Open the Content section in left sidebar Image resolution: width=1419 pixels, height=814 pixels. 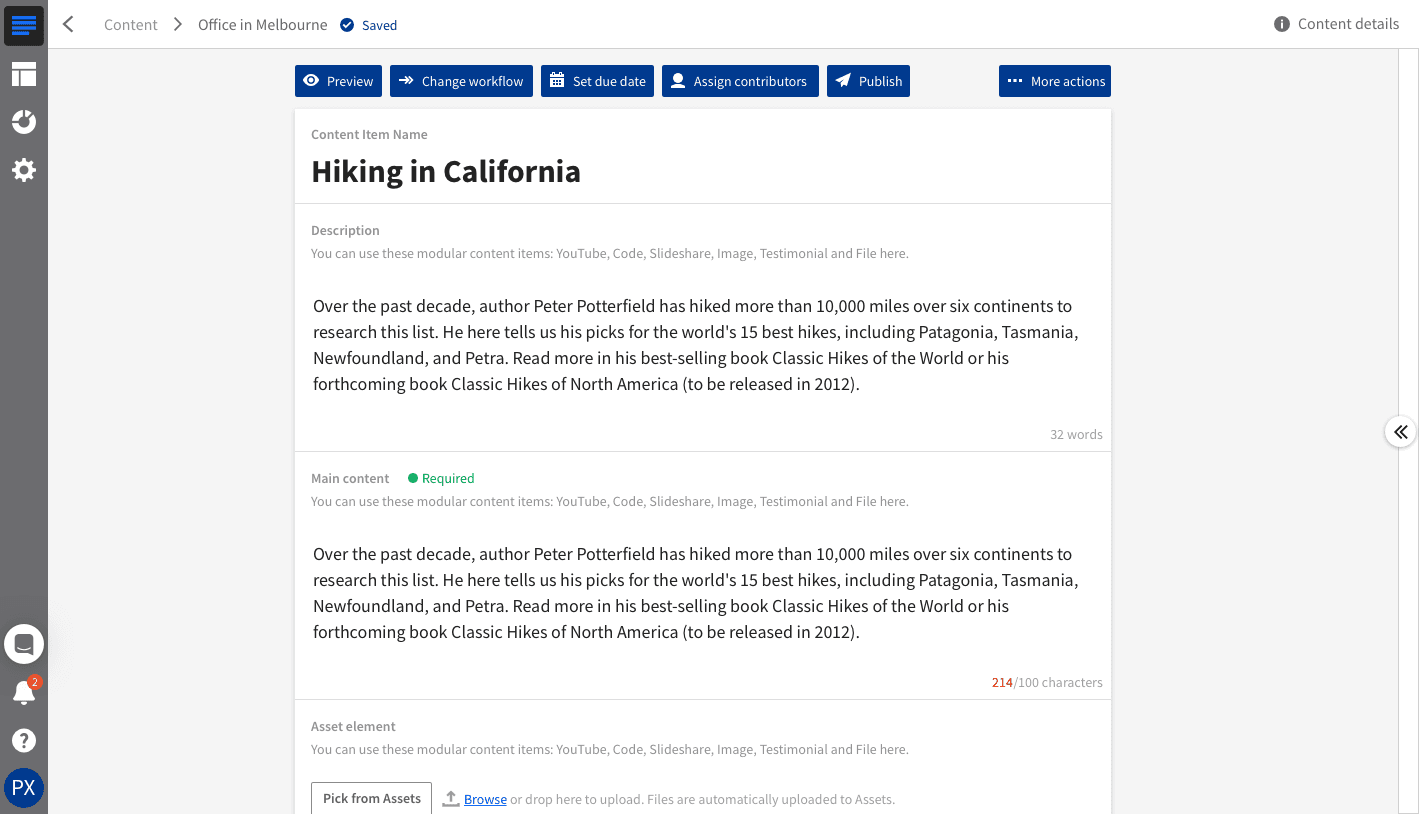[24, 25]
